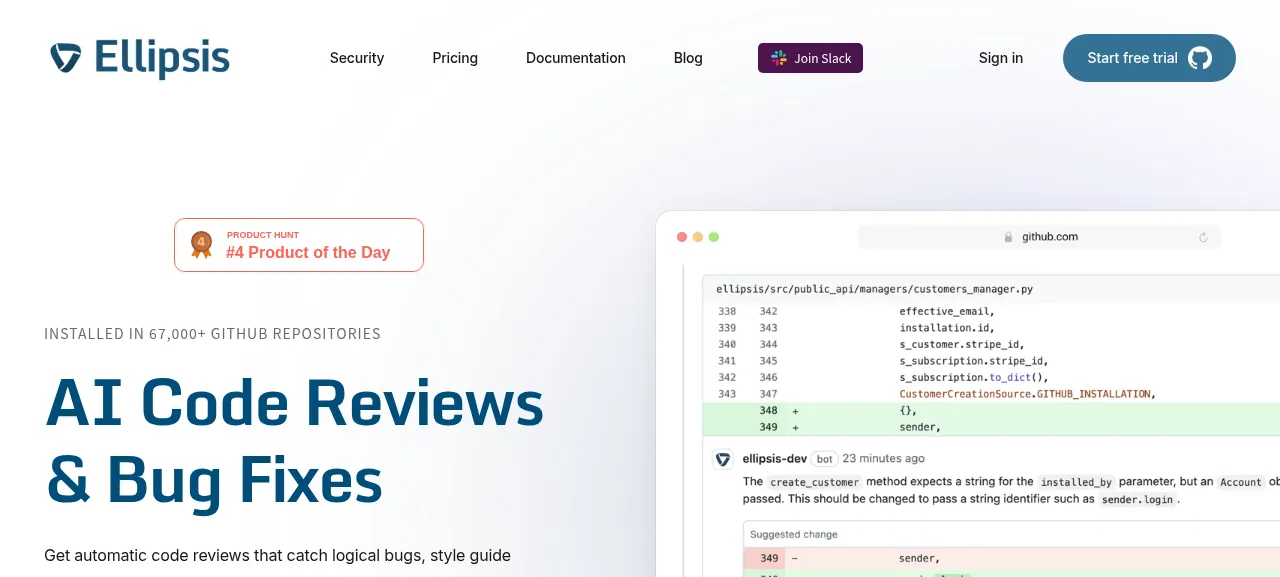
Task: Click the bot label badge
Action: 824,459
